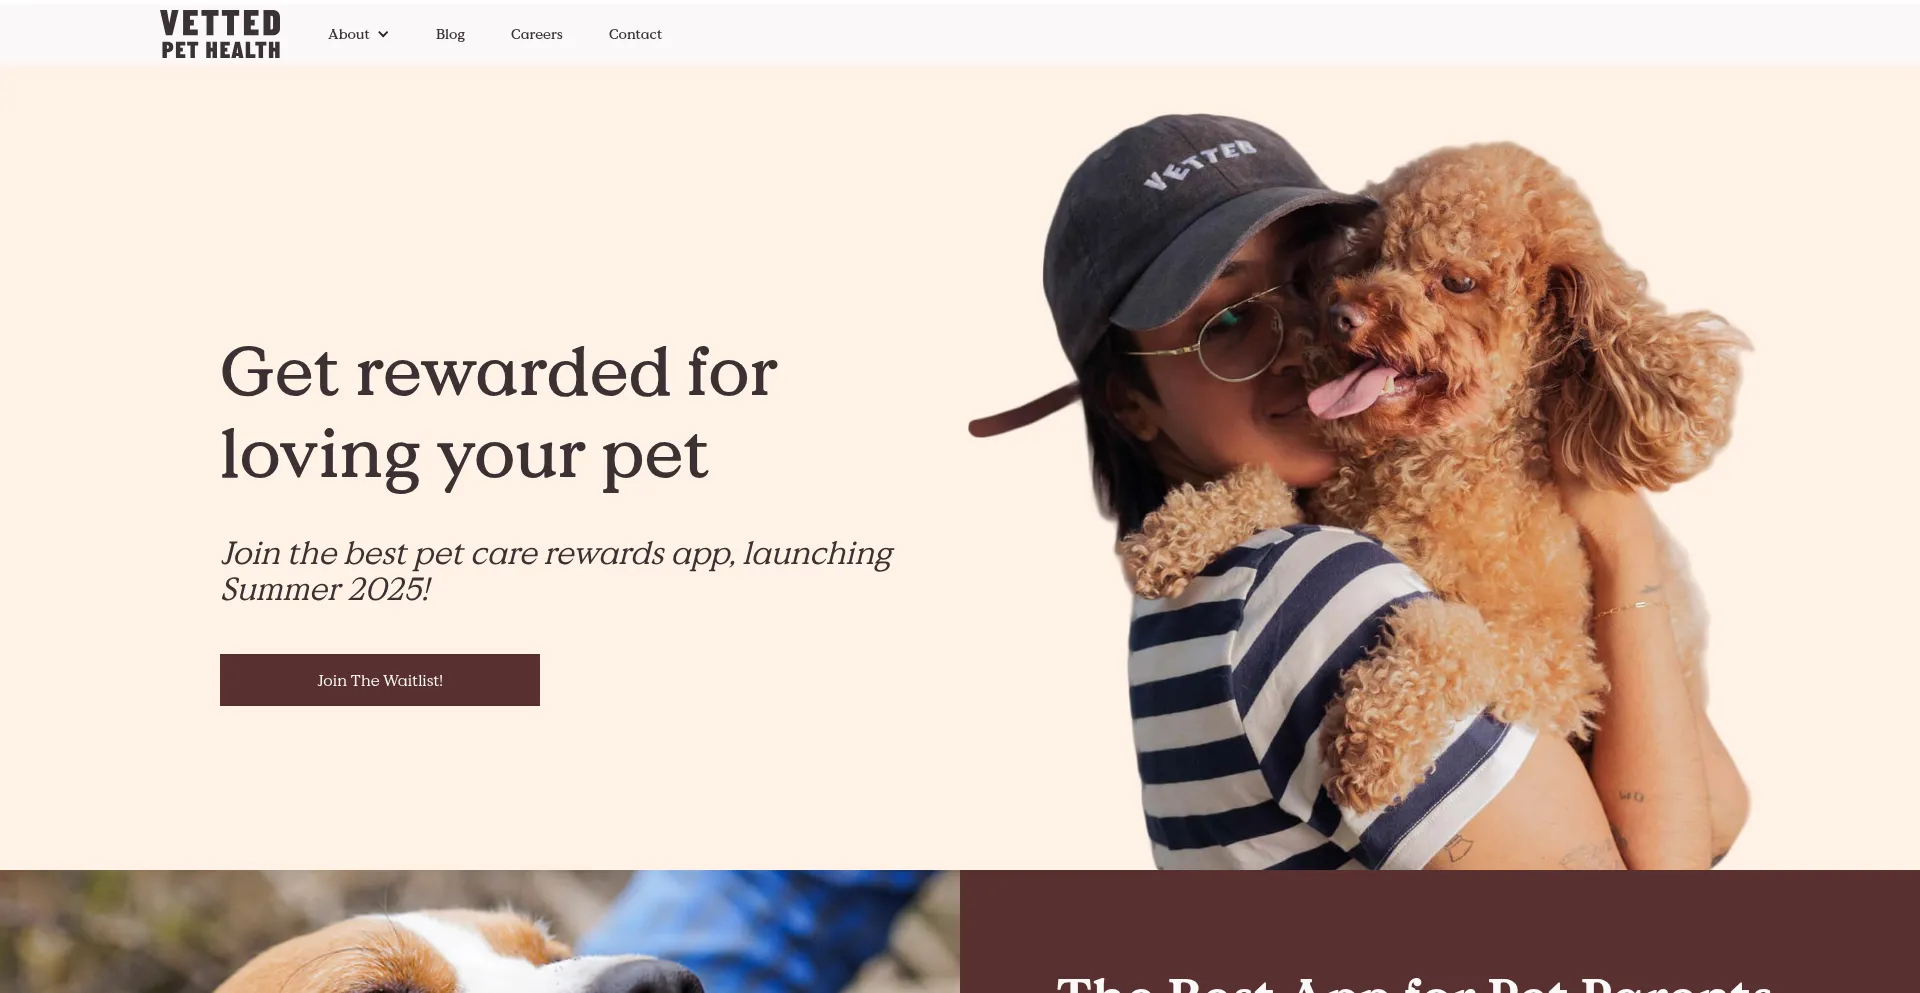This screenshot has height=993, width=1920.
Task: Click the Vetted Pet Health logo
Action: 220,34
